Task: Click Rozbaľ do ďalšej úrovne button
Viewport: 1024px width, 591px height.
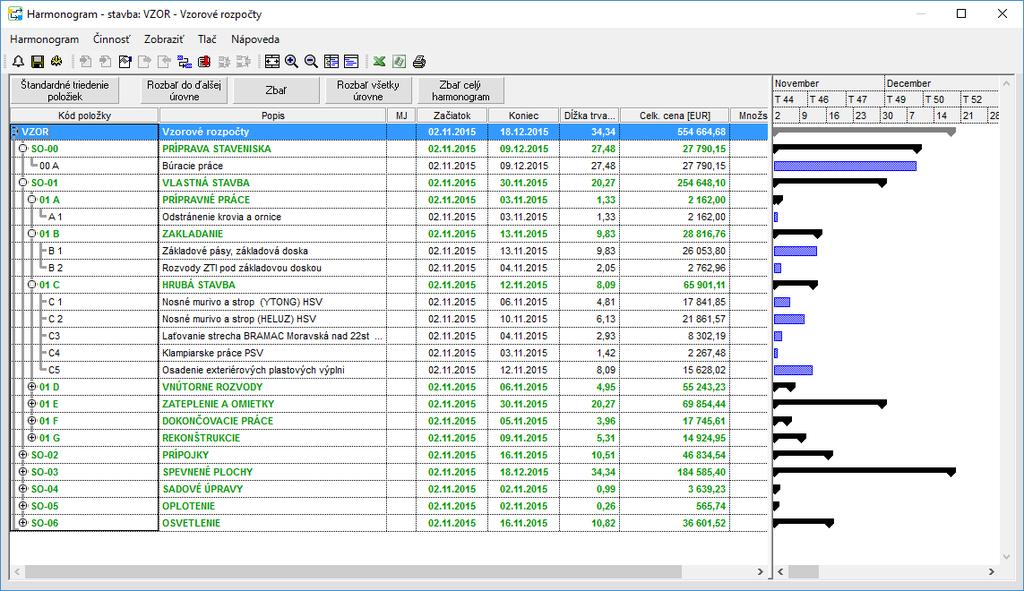Action: pos(184,90)
